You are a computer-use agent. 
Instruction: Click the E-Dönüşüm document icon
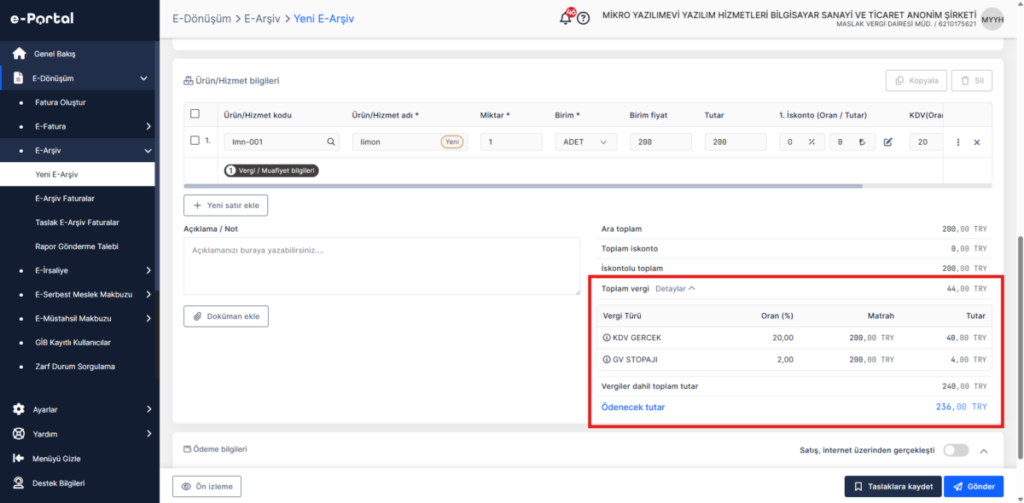19,78
